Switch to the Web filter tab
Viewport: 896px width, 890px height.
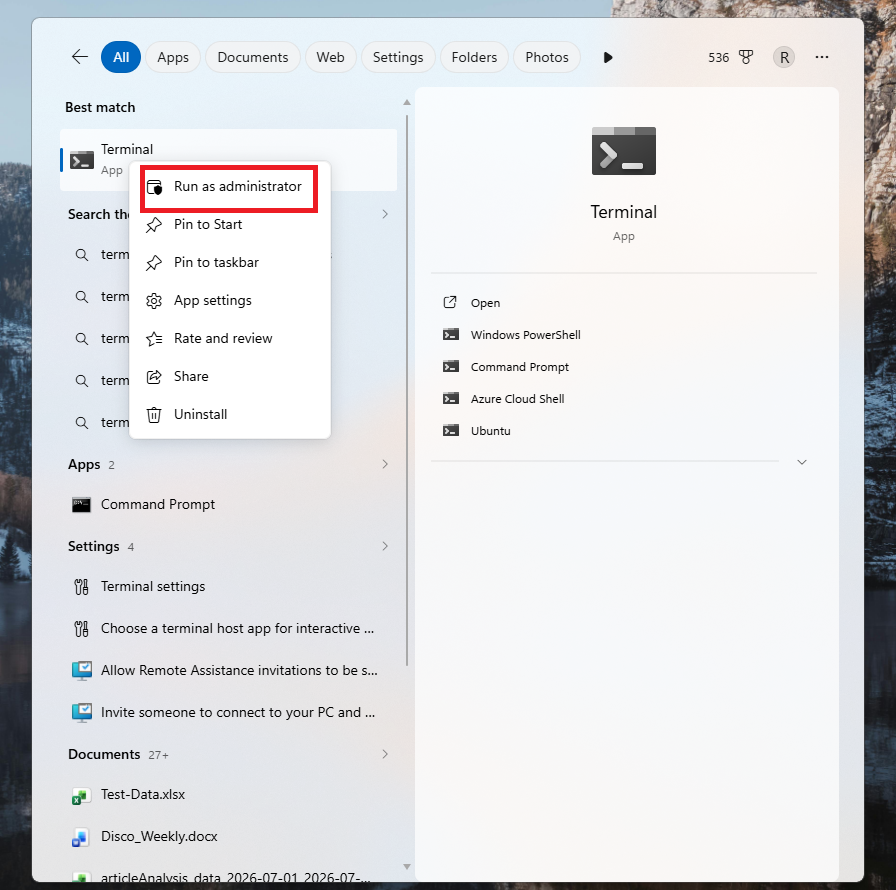[330, 57]
